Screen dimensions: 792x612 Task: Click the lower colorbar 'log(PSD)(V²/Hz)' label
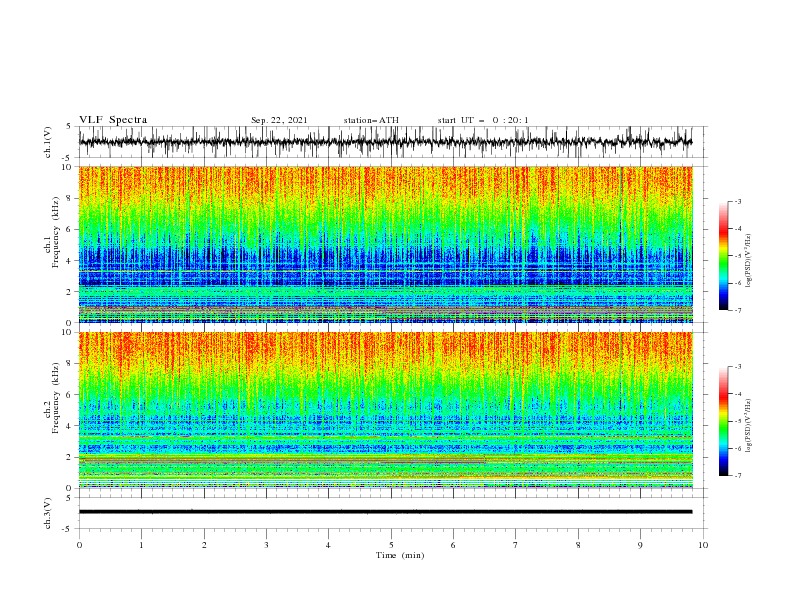748,426
